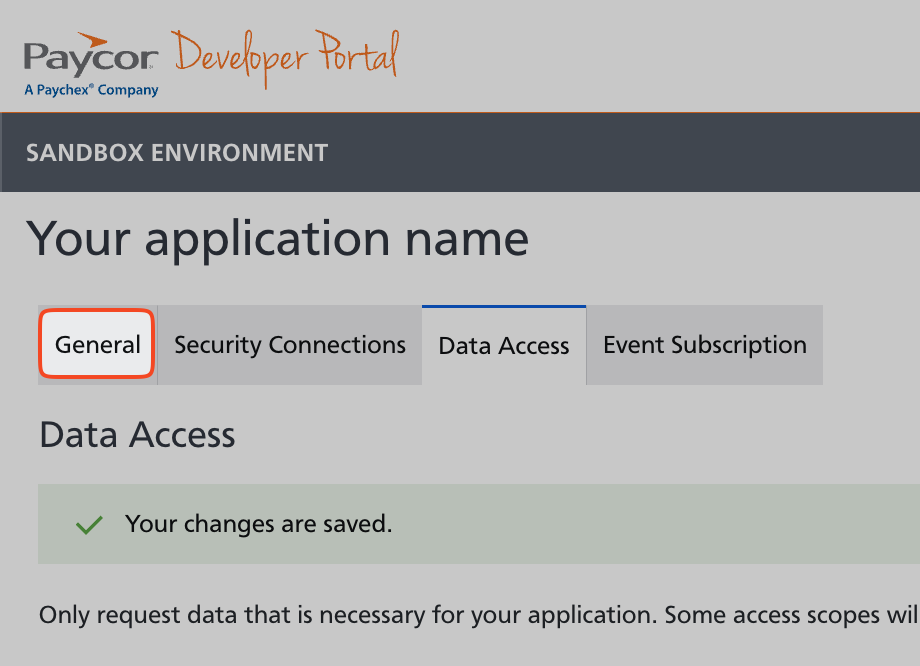Select the Data Access tab
The height and width of the screenshot is (666, 920).
[504, 346]
